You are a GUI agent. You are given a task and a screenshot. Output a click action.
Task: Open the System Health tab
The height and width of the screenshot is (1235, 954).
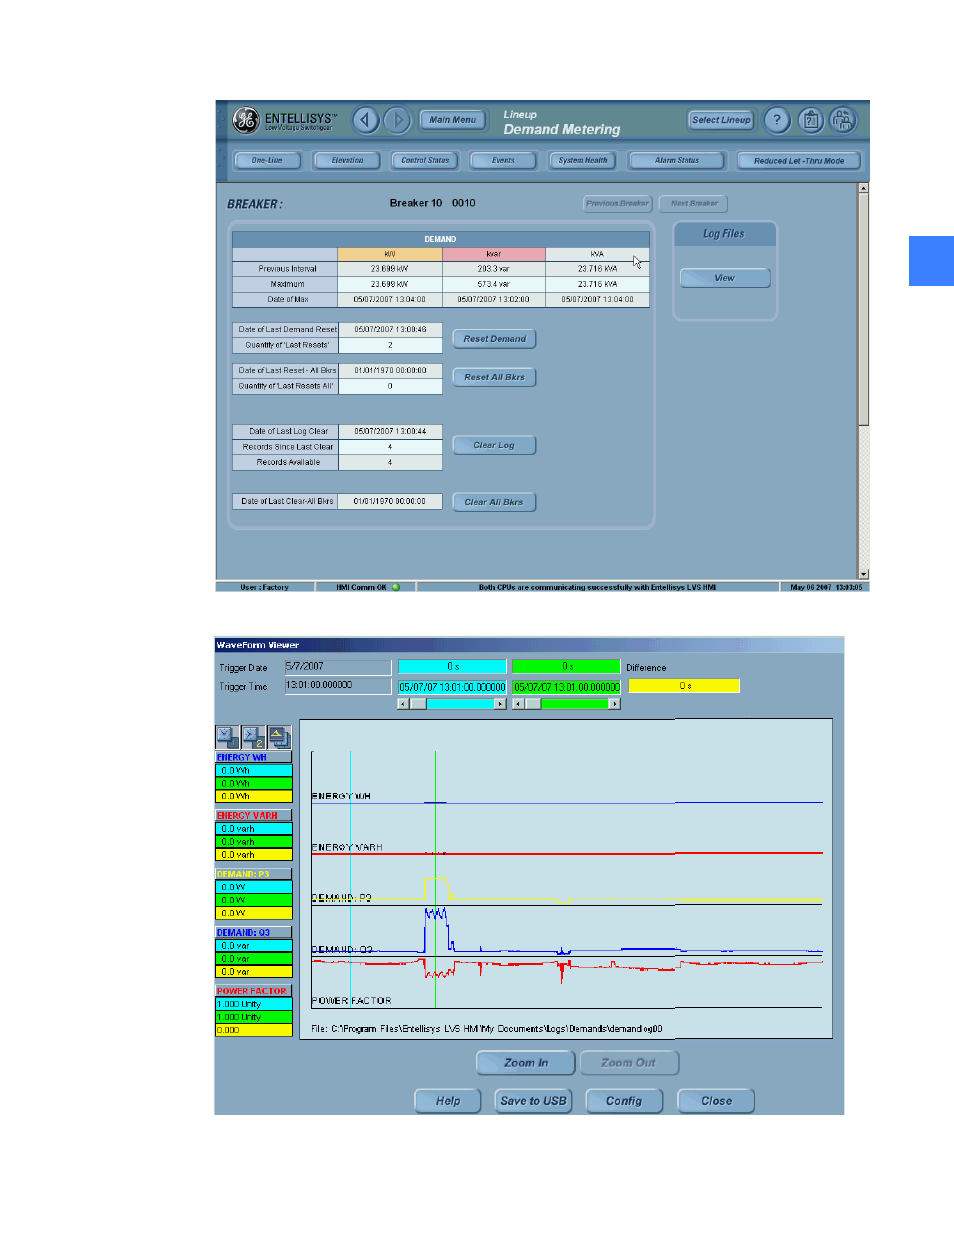coord(583,160)
